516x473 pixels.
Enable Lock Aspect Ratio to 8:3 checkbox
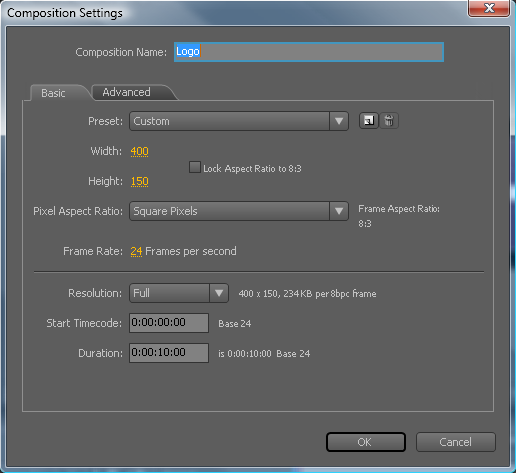pyautogui.click(x=195, y=167)
